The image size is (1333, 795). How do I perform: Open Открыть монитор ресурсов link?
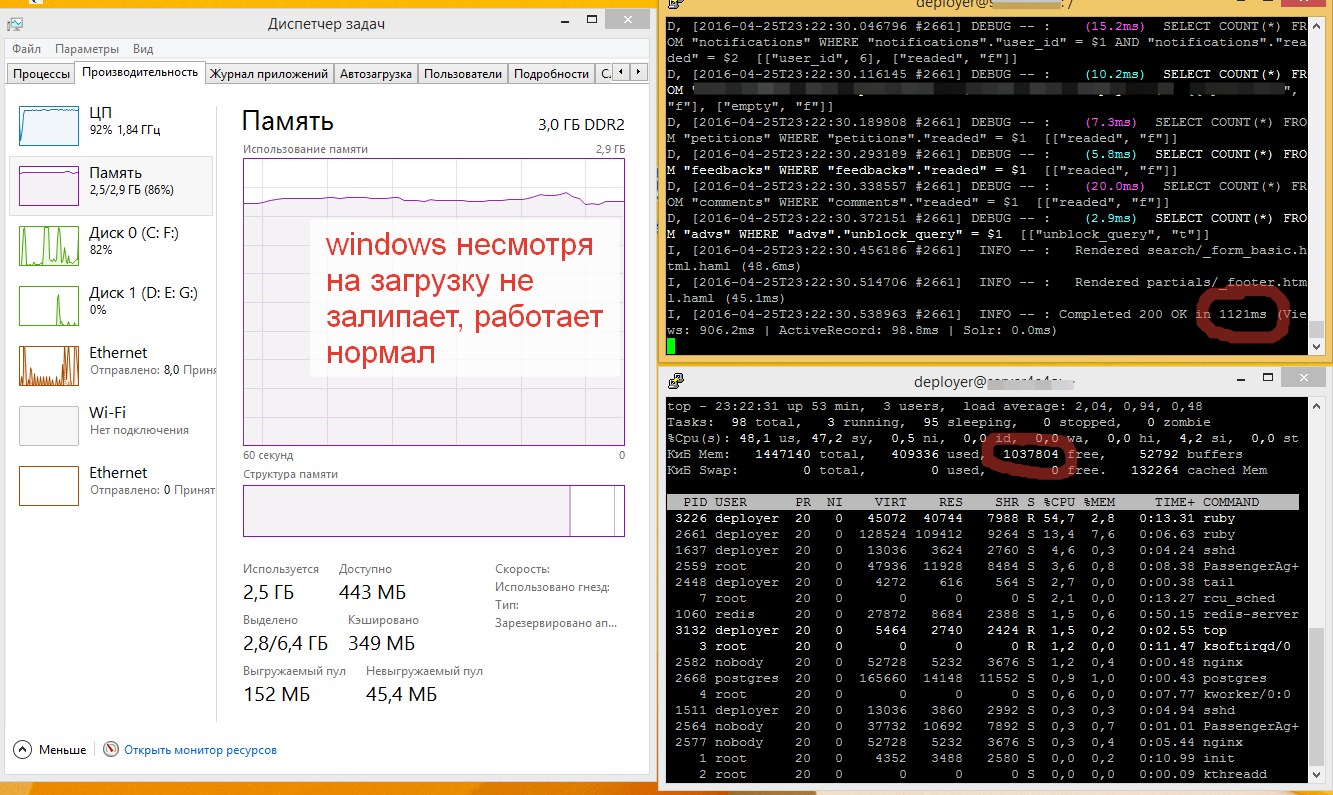(x=200, y=749)
